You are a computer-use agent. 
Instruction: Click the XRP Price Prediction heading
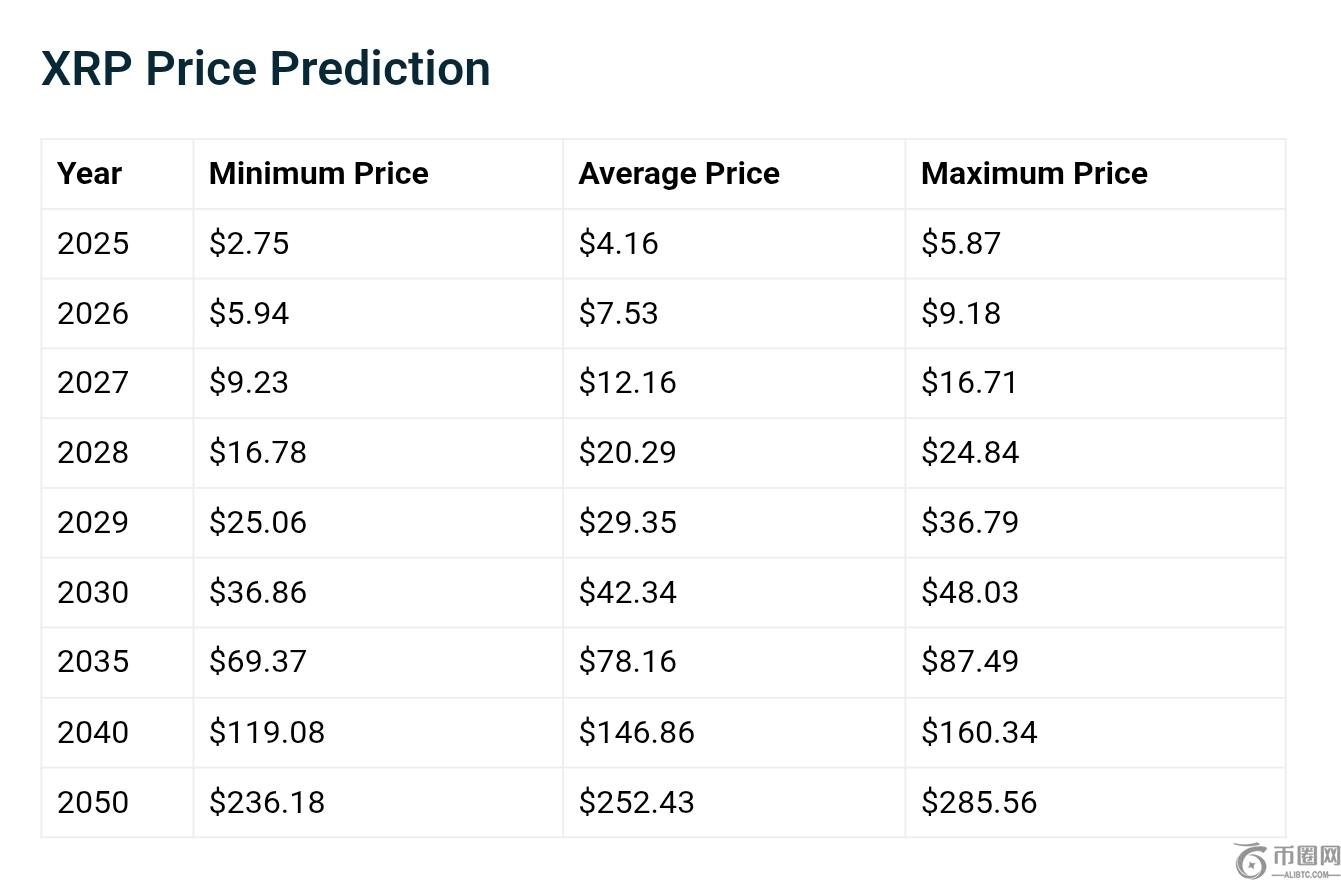coord(266,69)
